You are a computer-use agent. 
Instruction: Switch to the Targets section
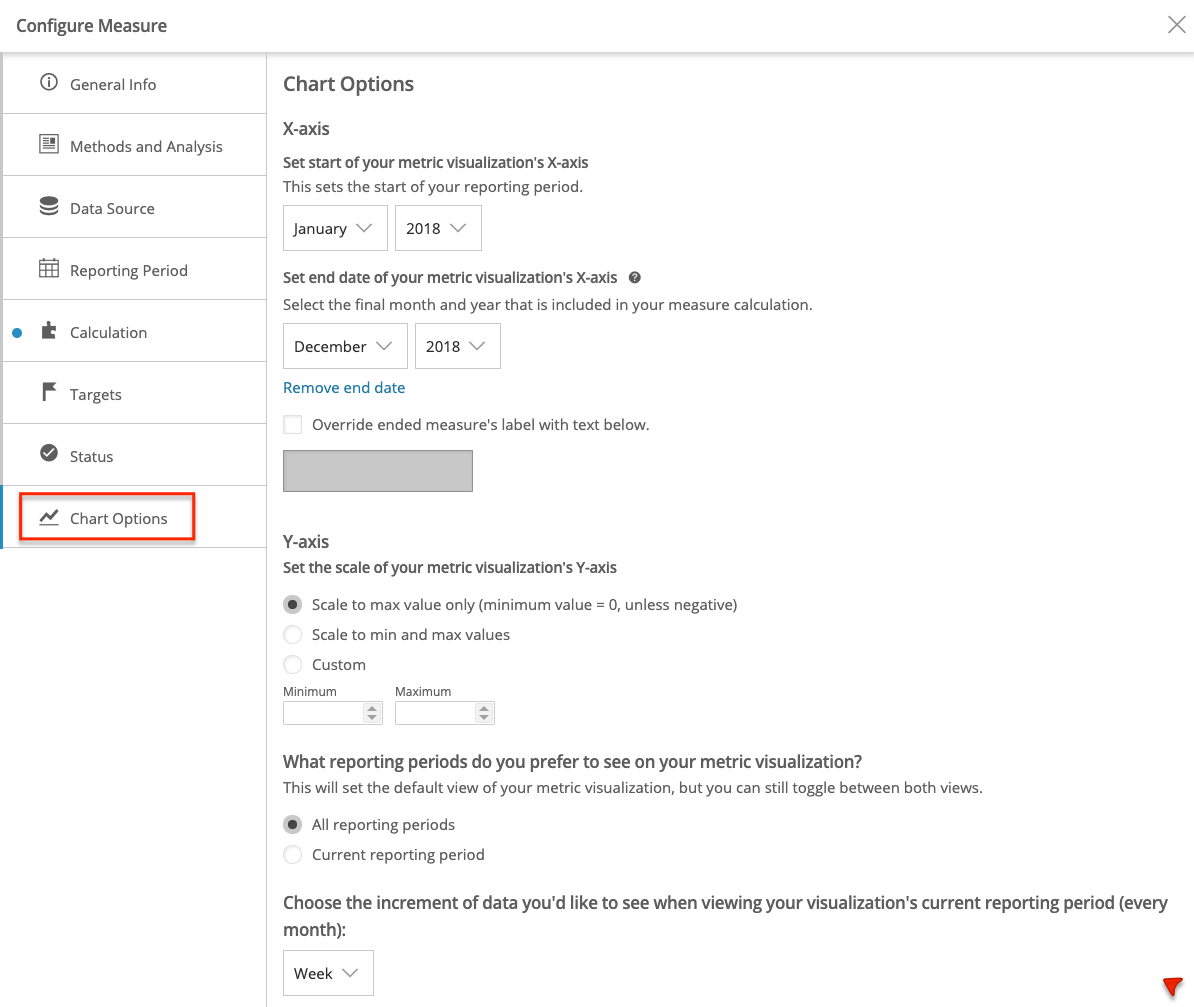(x=95, y=393)
